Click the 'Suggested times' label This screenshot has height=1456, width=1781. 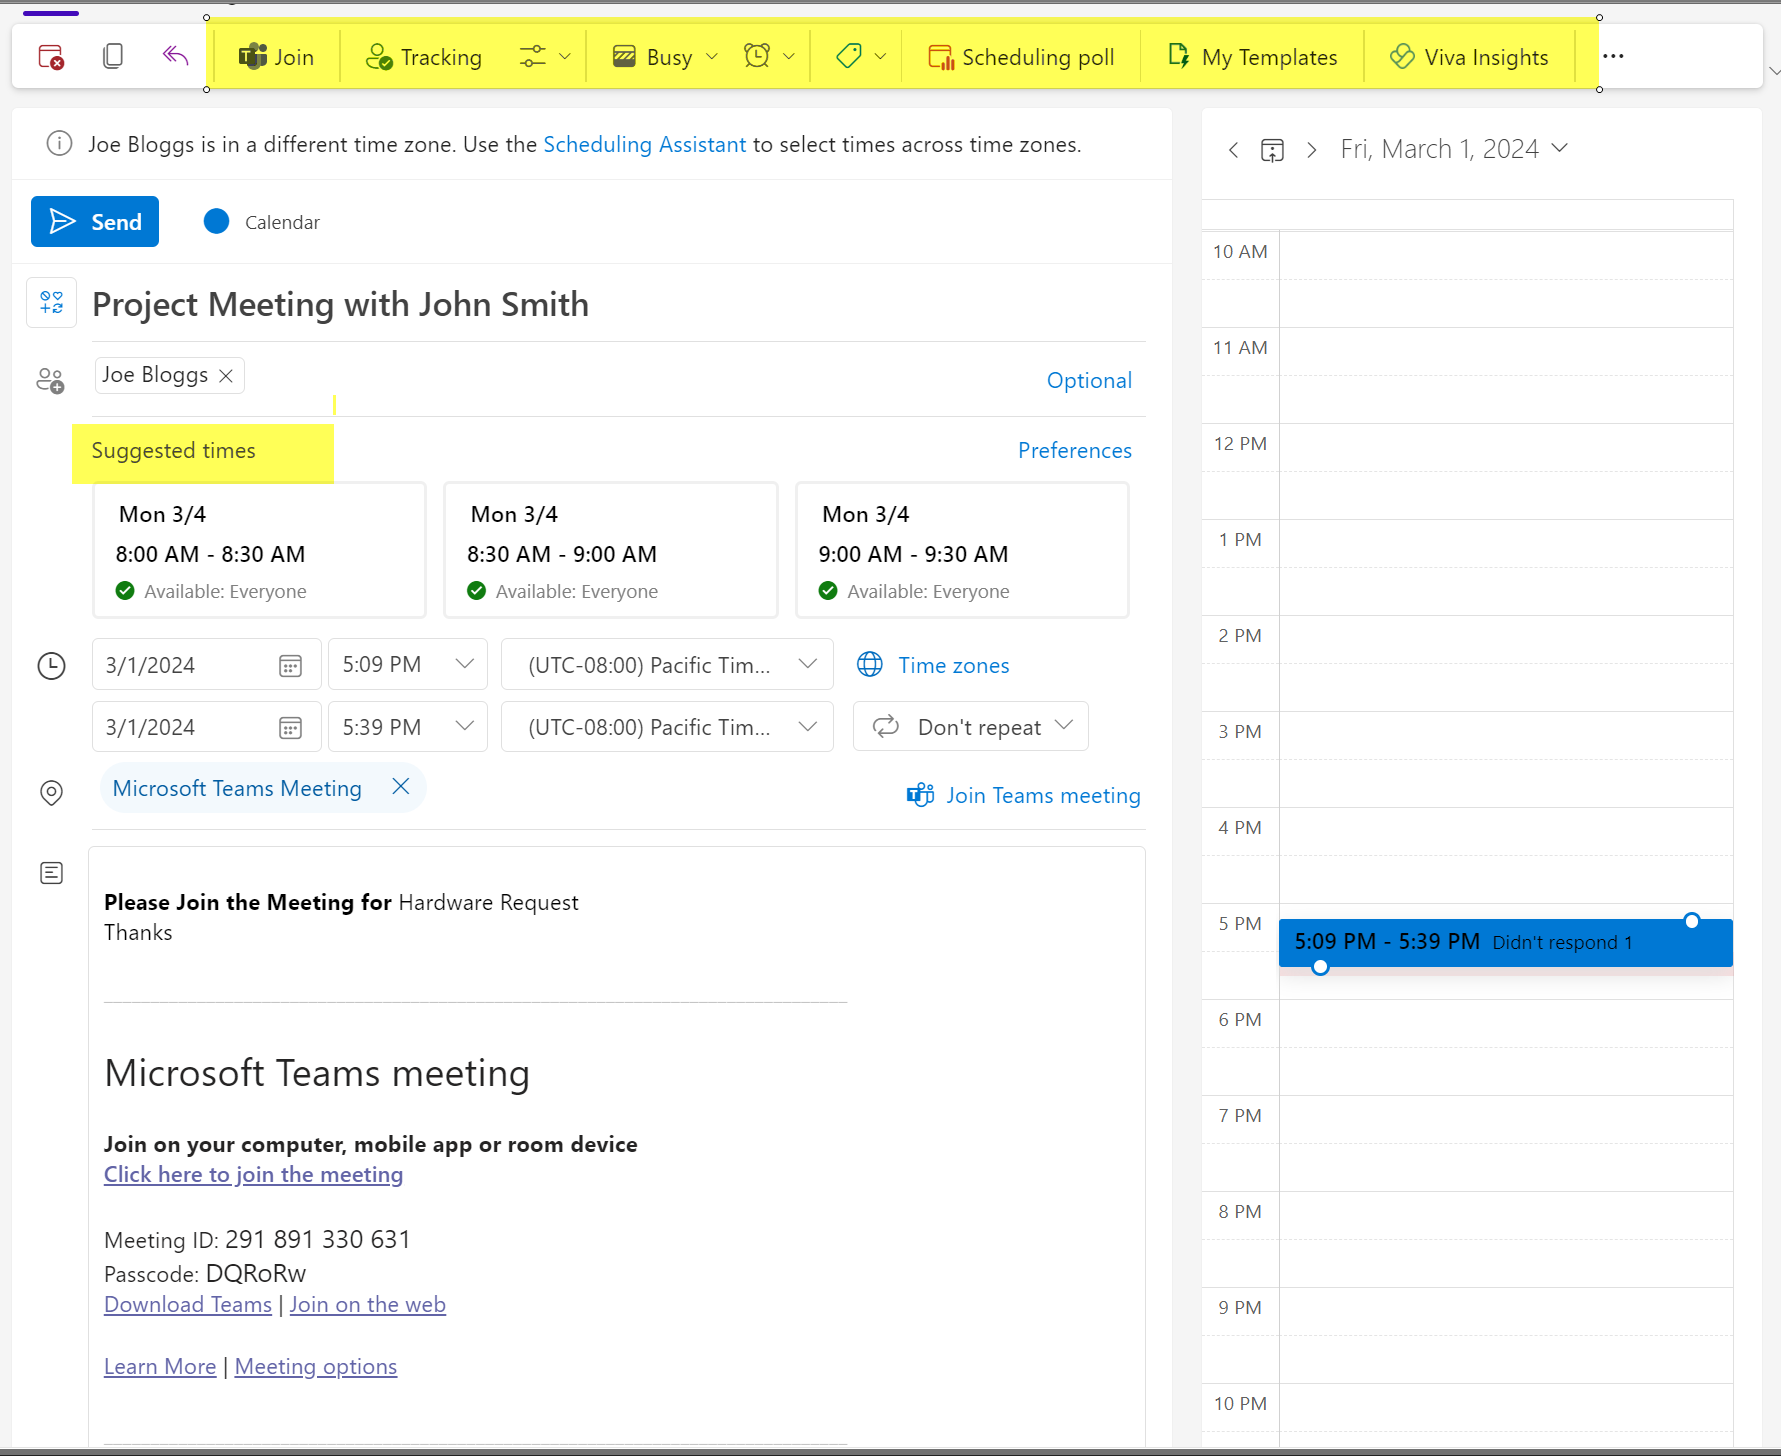(173, 450)
